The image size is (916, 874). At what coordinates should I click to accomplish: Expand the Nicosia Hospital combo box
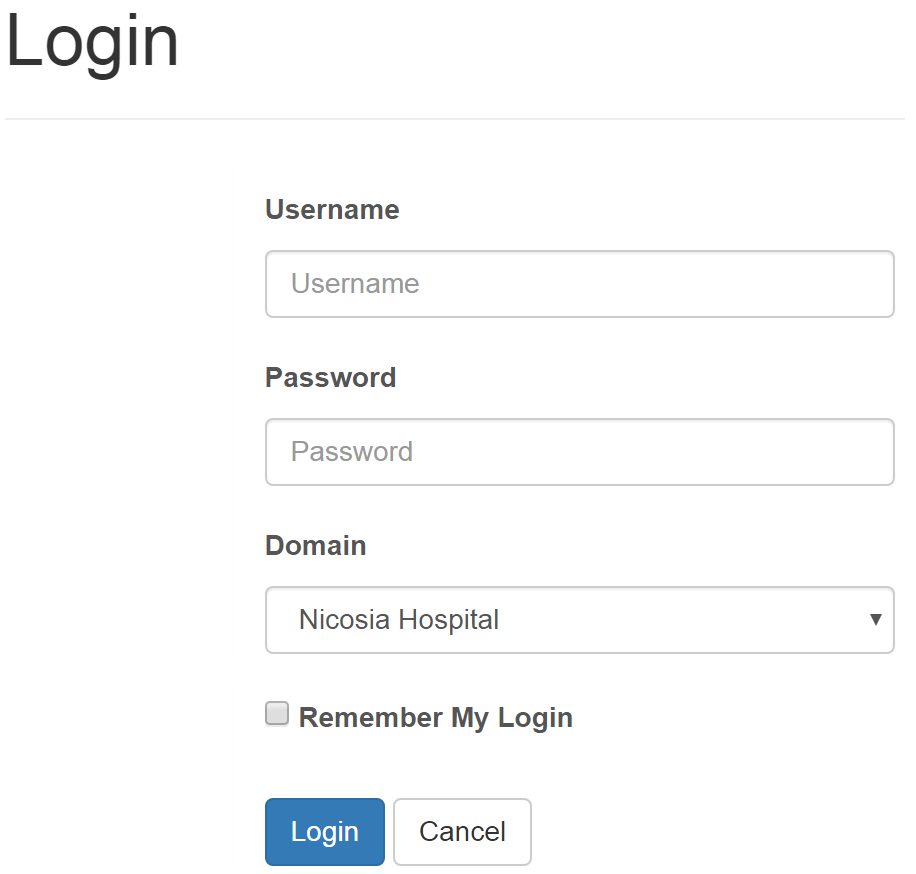click(579, 620)
